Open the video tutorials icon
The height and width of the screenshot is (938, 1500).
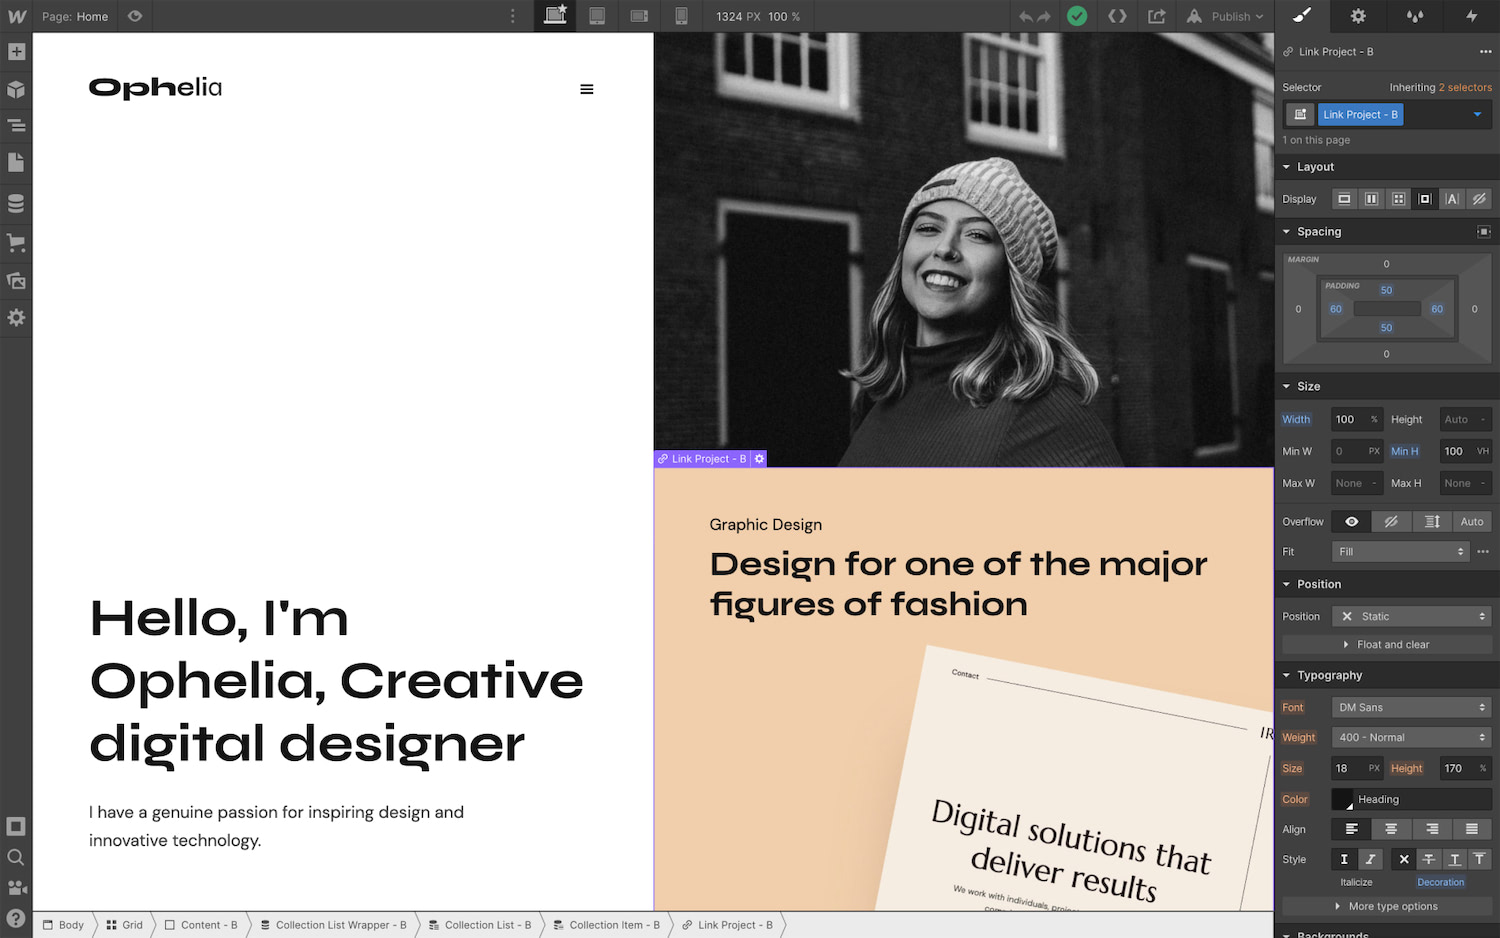(16, 887)
